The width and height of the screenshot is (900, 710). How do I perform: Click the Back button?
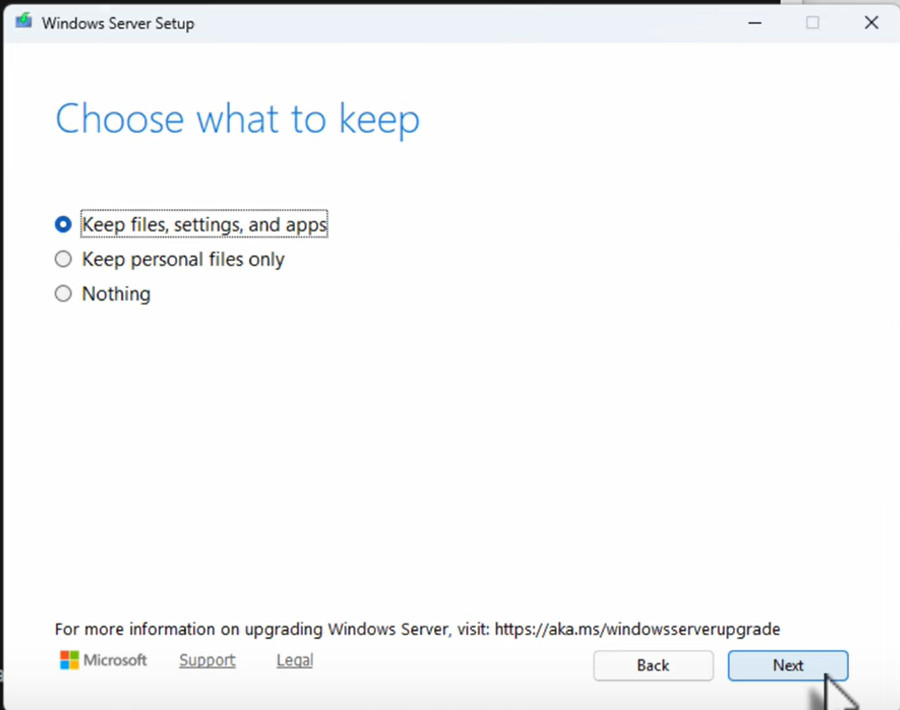[653, 665]
